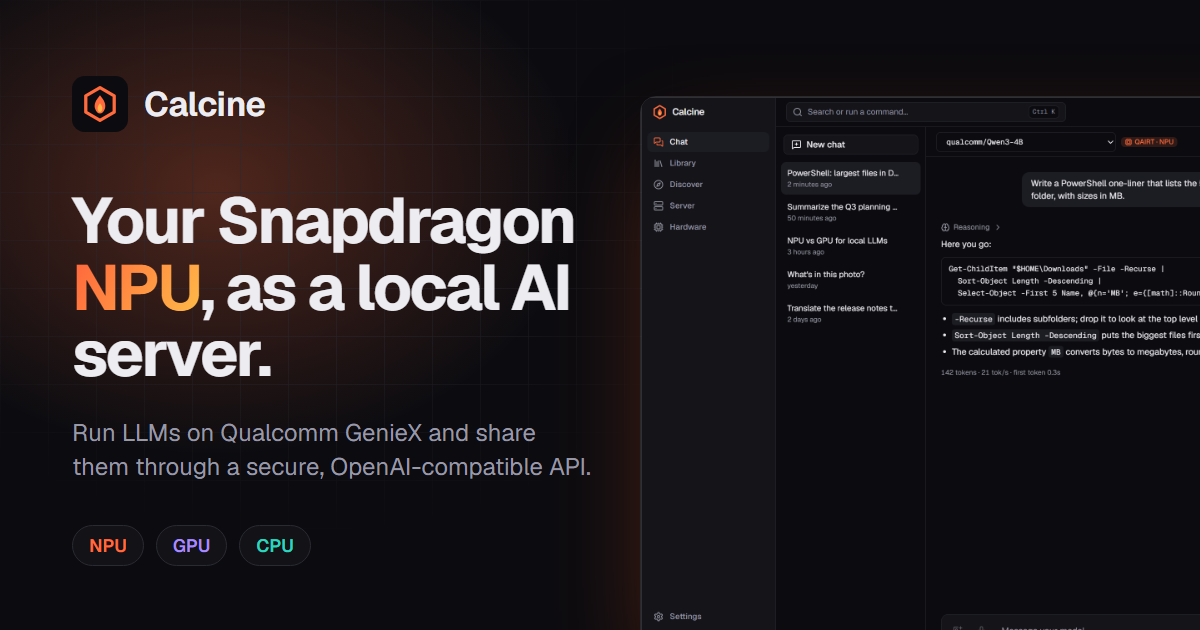The image size is (1200, 630).
Task: Focus the 'Search or run a command' field
Action: click(x=925, y=112)
